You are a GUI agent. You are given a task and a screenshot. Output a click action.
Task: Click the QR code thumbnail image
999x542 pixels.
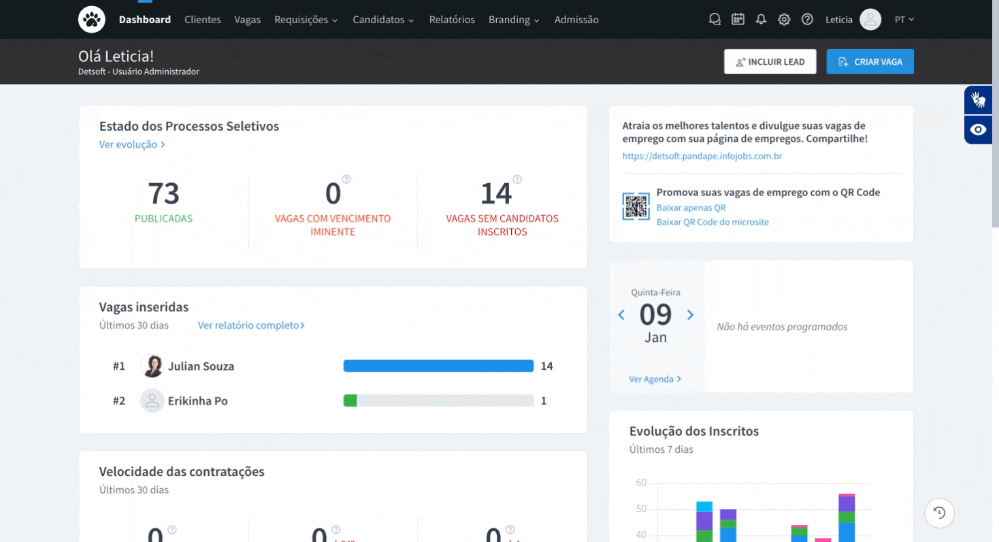click(636, 206)
